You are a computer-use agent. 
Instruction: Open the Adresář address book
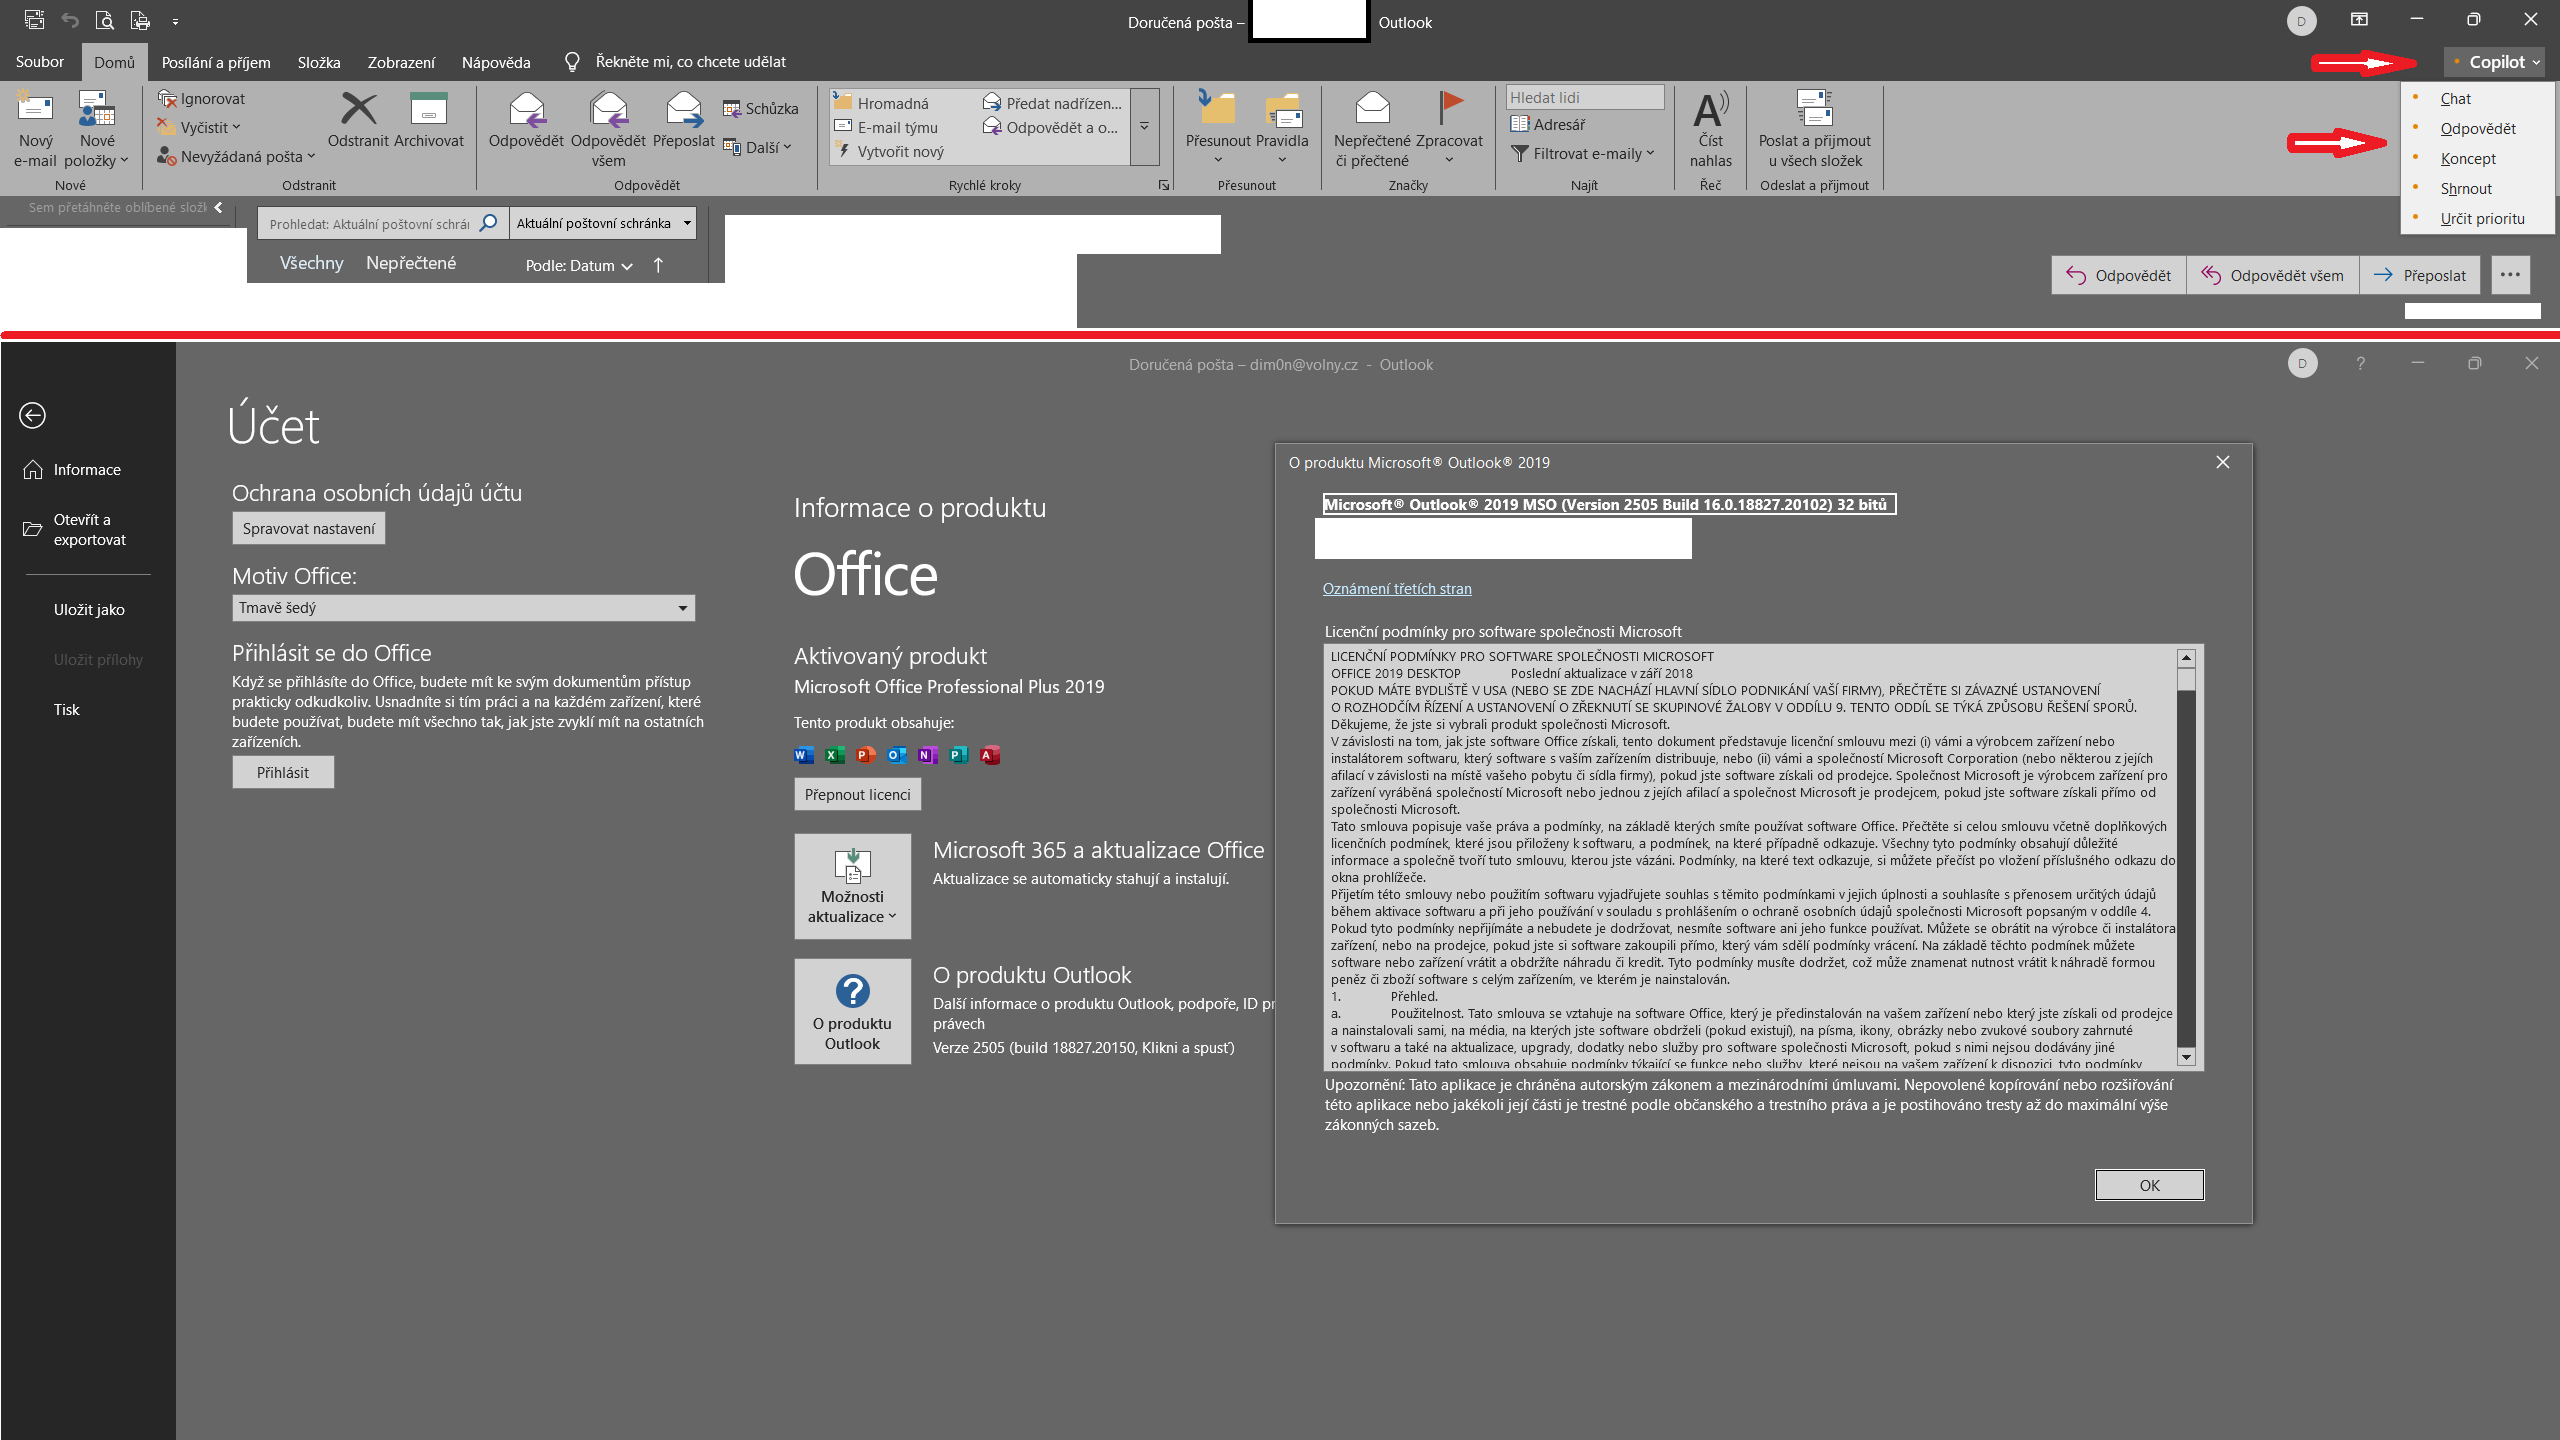pos(1548,124)
